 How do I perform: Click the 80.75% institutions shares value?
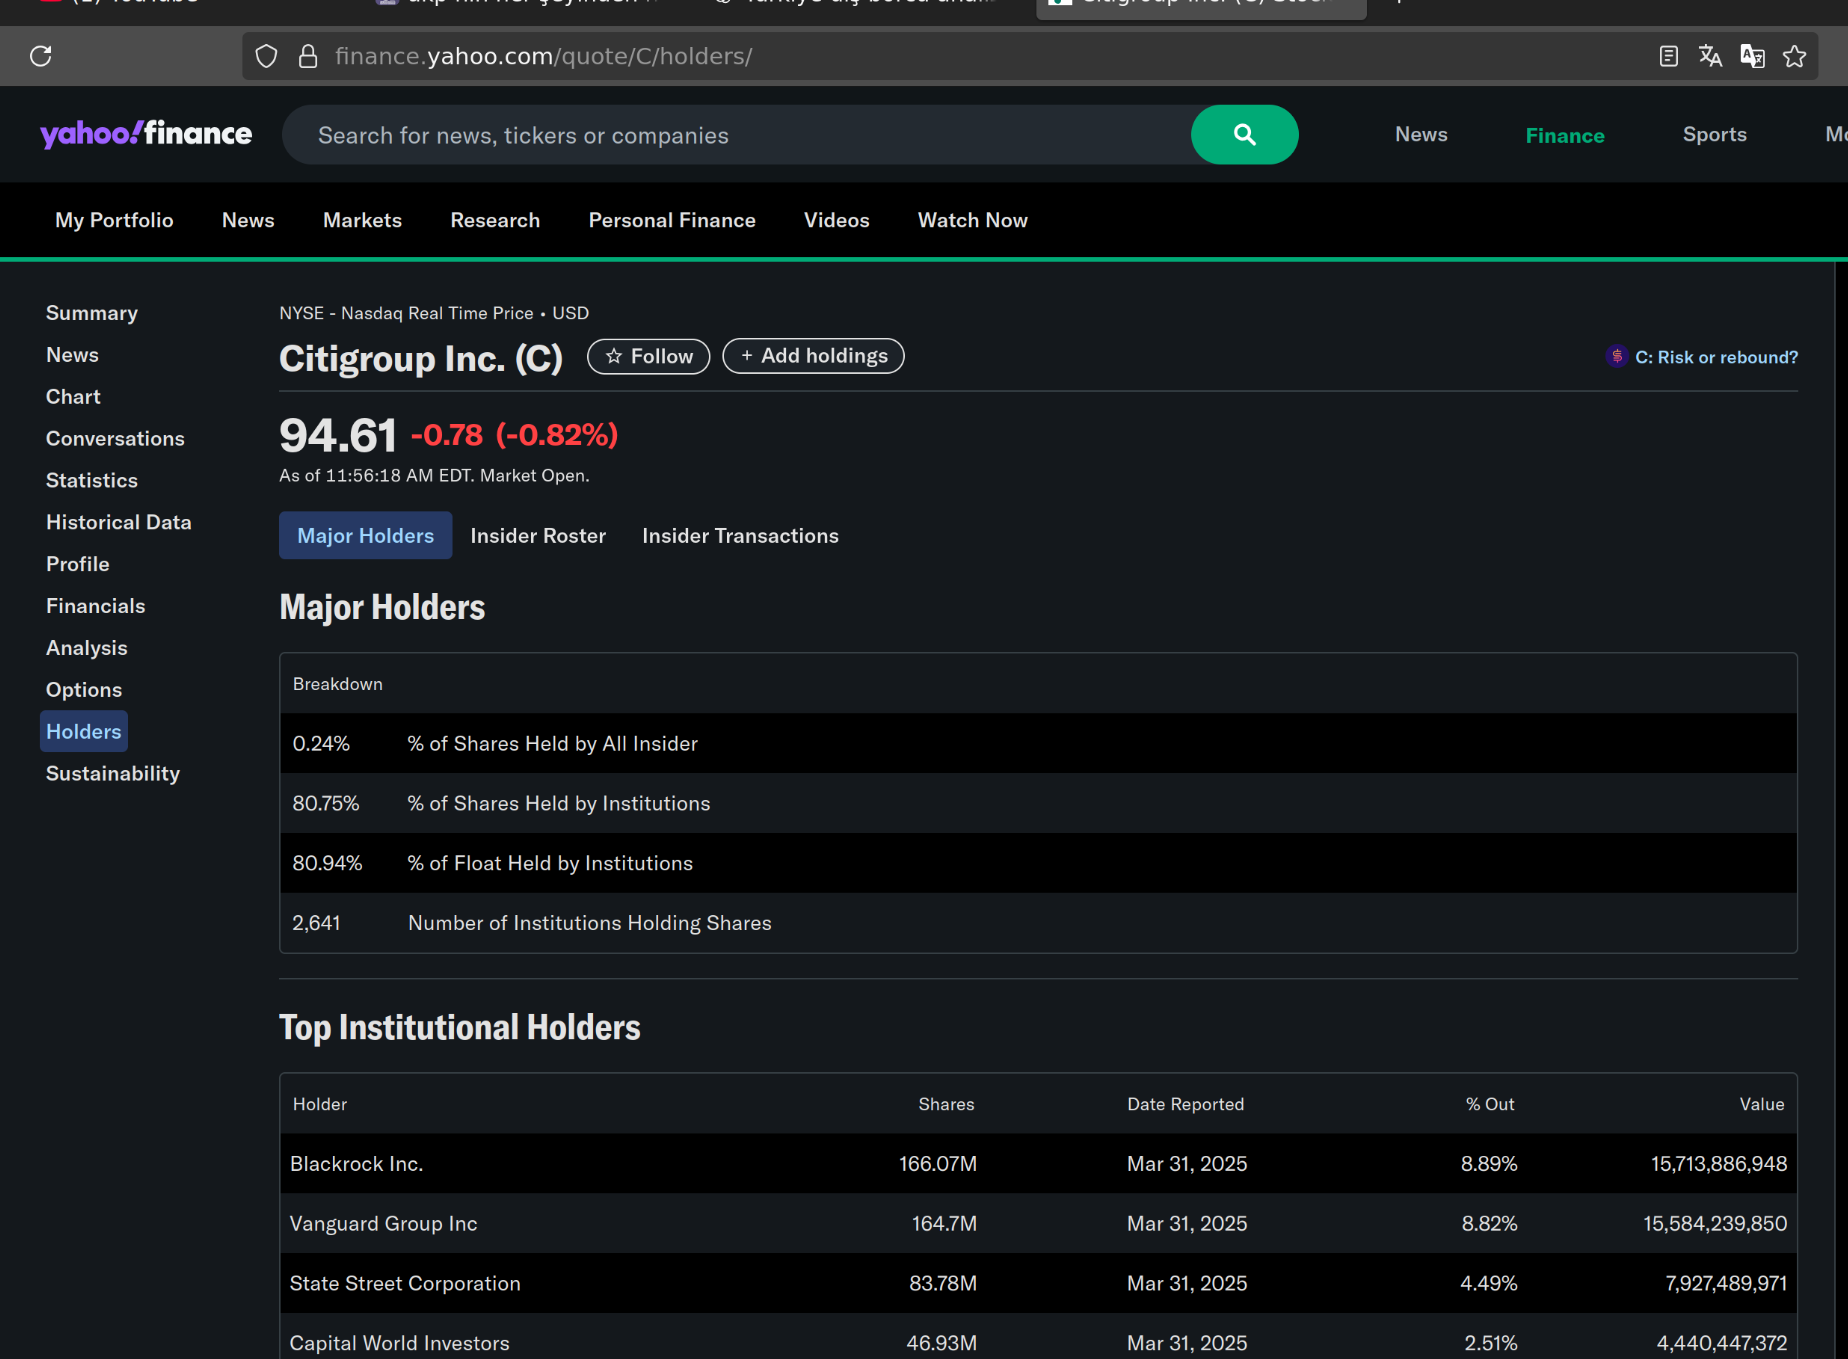tap(326, 804)
